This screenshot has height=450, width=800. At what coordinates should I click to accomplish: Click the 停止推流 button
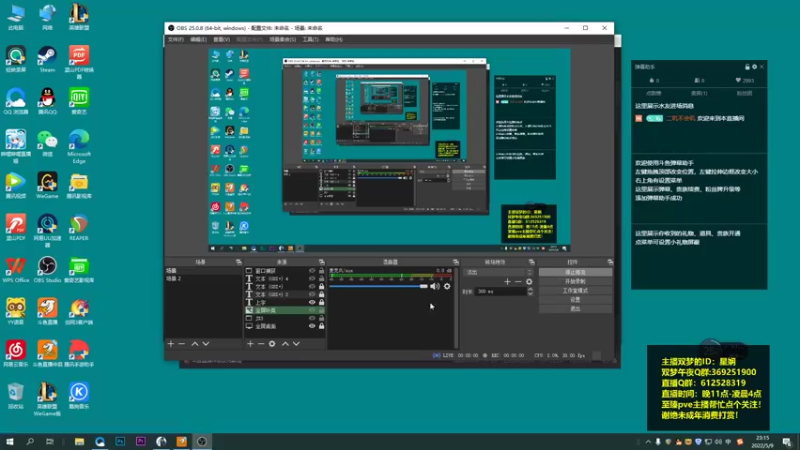tap(575, 272)
